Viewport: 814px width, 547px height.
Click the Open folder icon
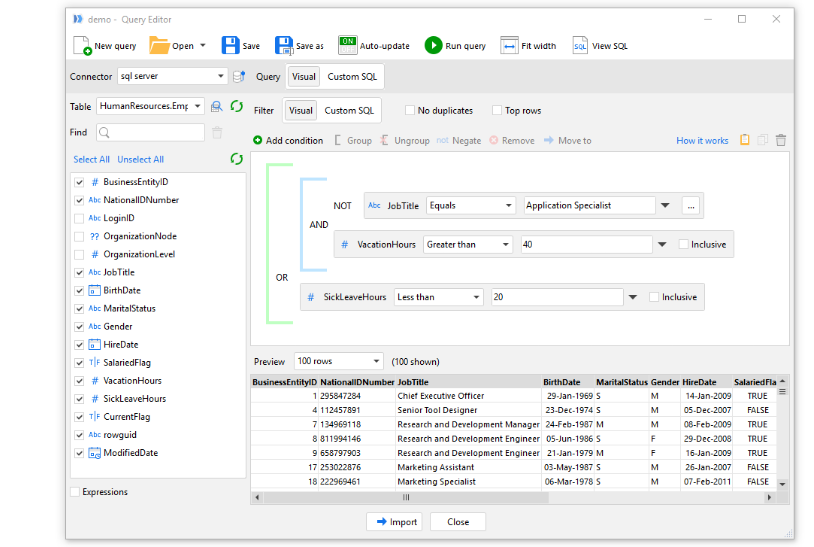[x=159, y=46]
